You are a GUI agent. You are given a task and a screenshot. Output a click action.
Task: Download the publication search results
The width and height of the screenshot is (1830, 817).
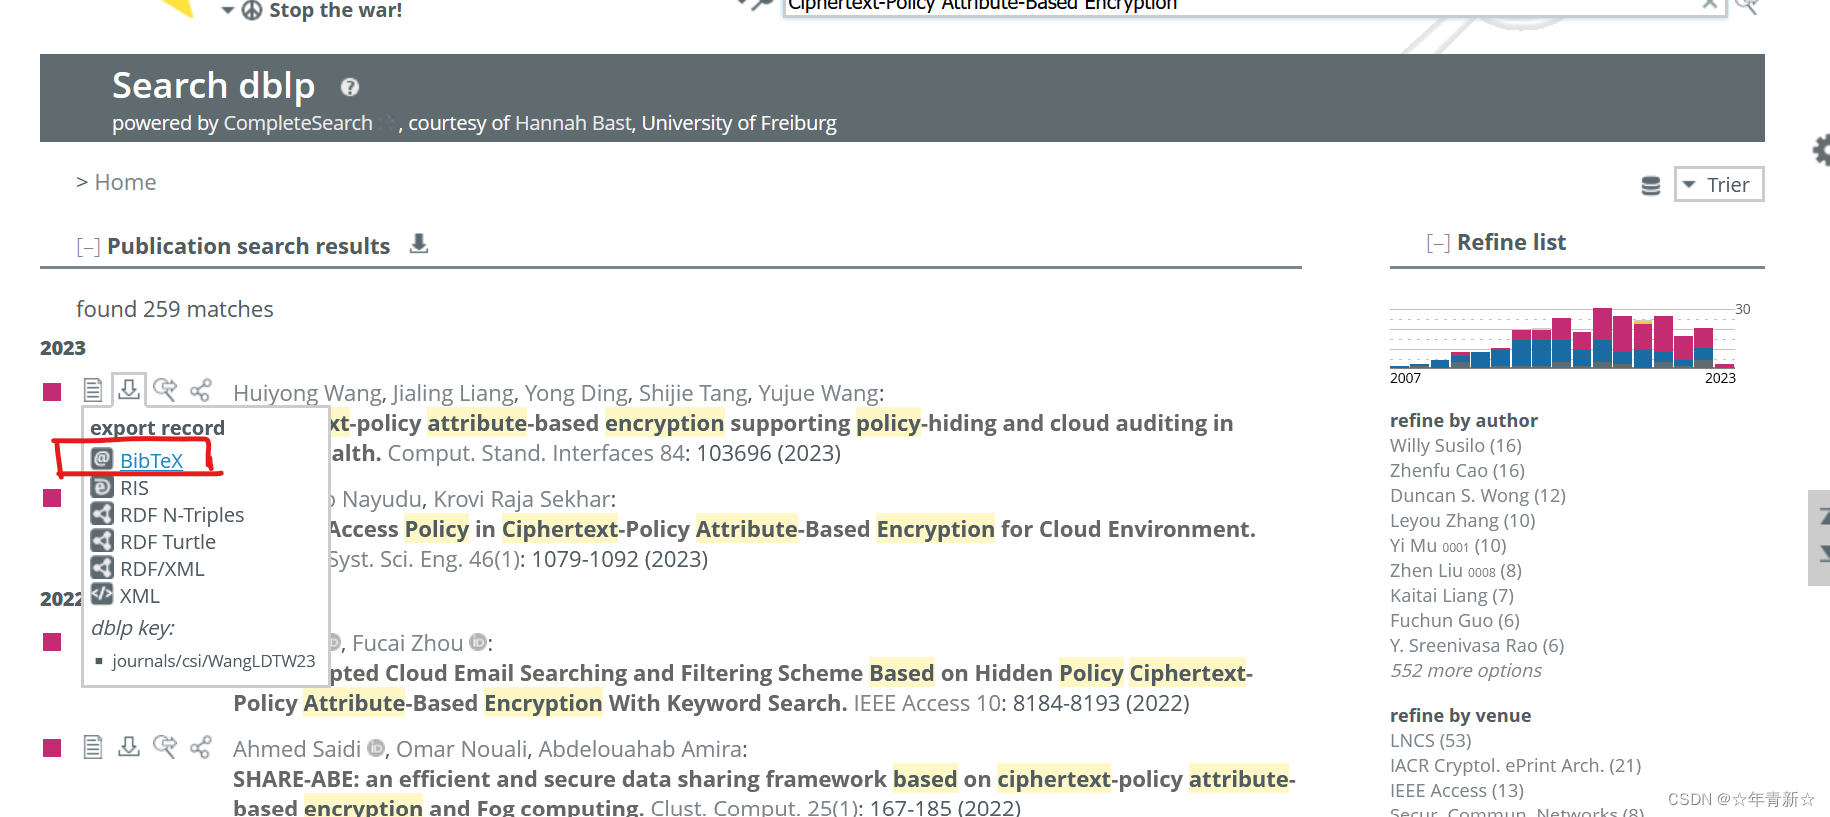pos(419,244)
